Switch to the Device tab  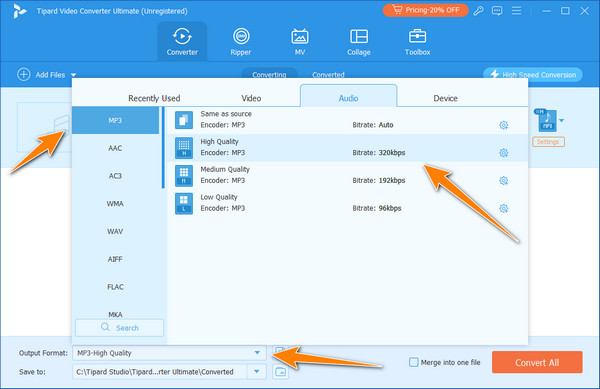click(x=445, y=98)
